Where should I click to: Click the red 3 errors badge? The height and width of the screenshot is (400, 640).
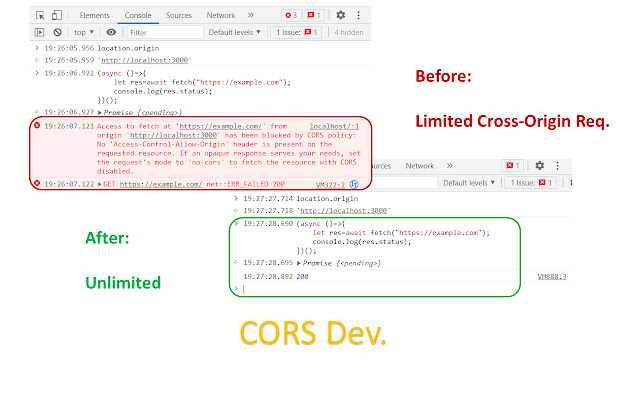(x=291, y=16)
